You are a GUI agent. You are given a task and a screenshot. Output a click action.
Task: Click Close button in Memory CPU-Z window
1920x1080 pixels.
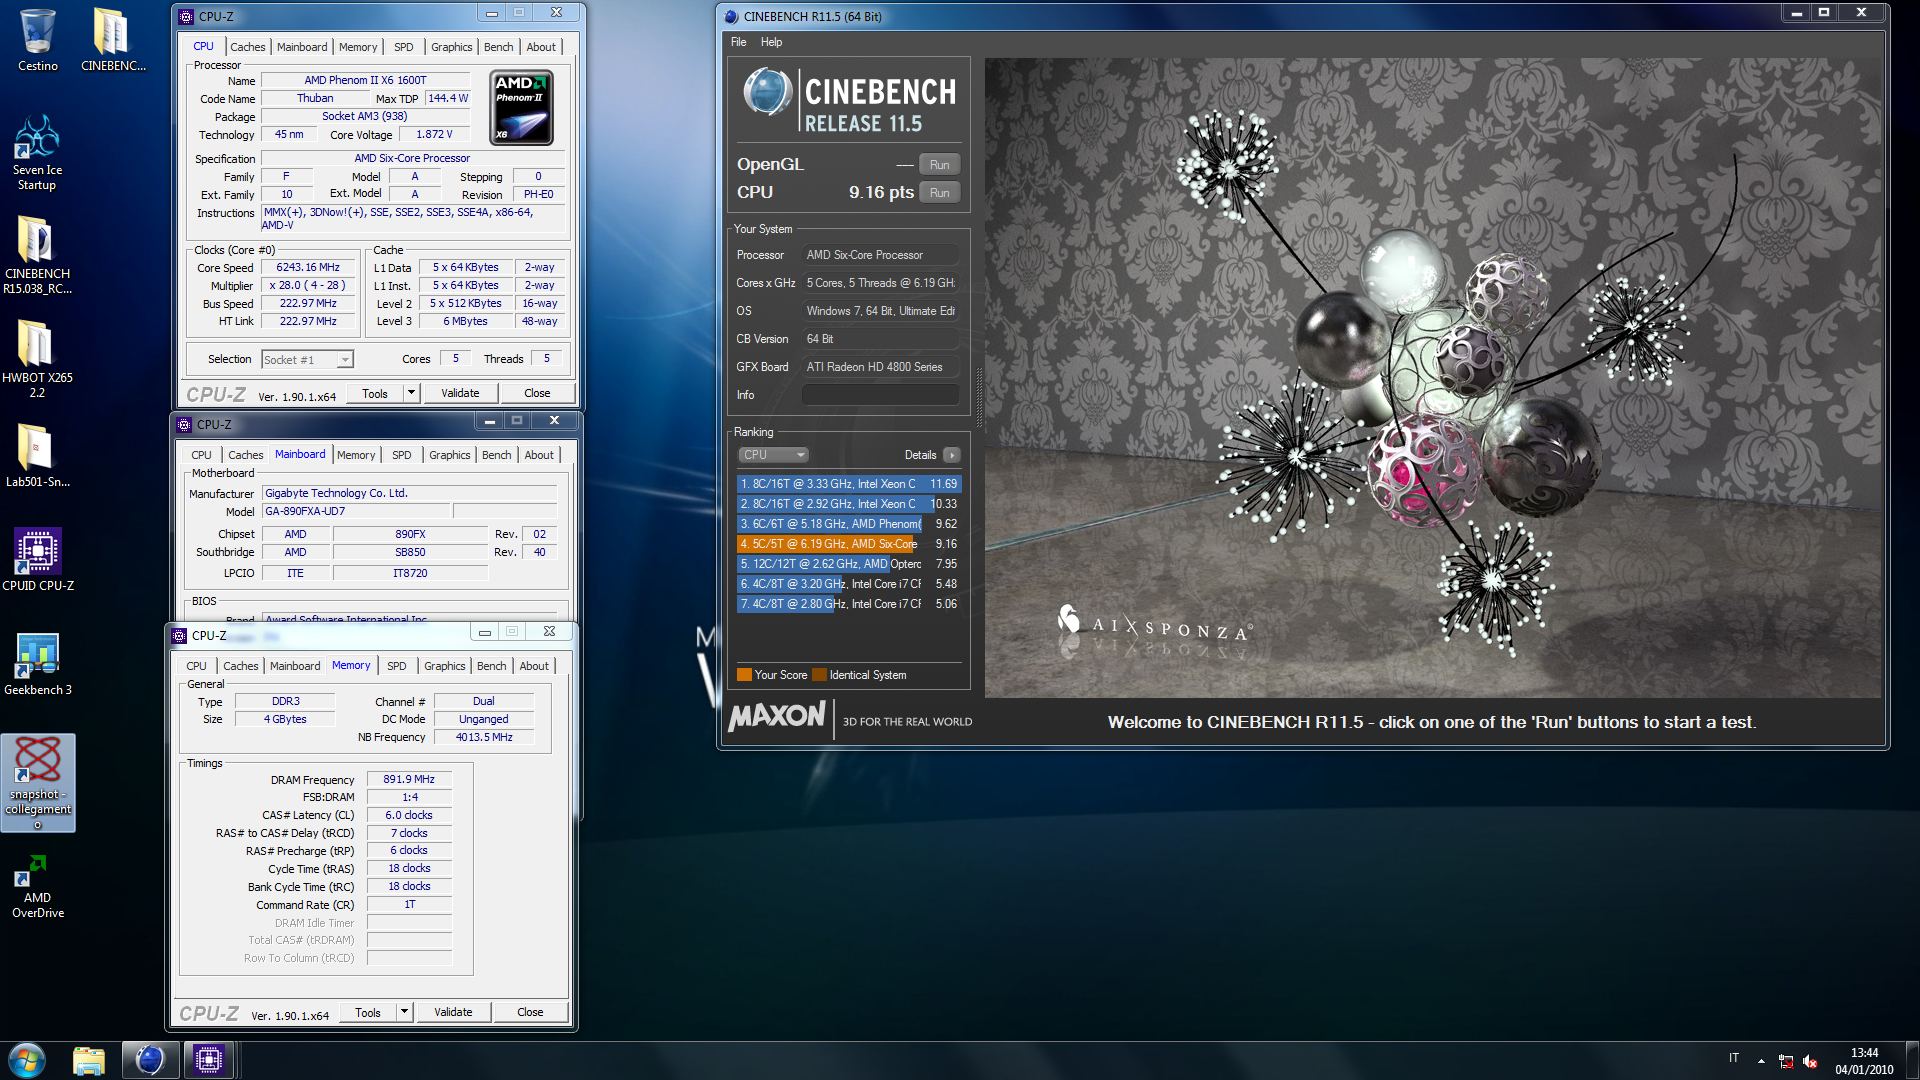coord(530,1012)
